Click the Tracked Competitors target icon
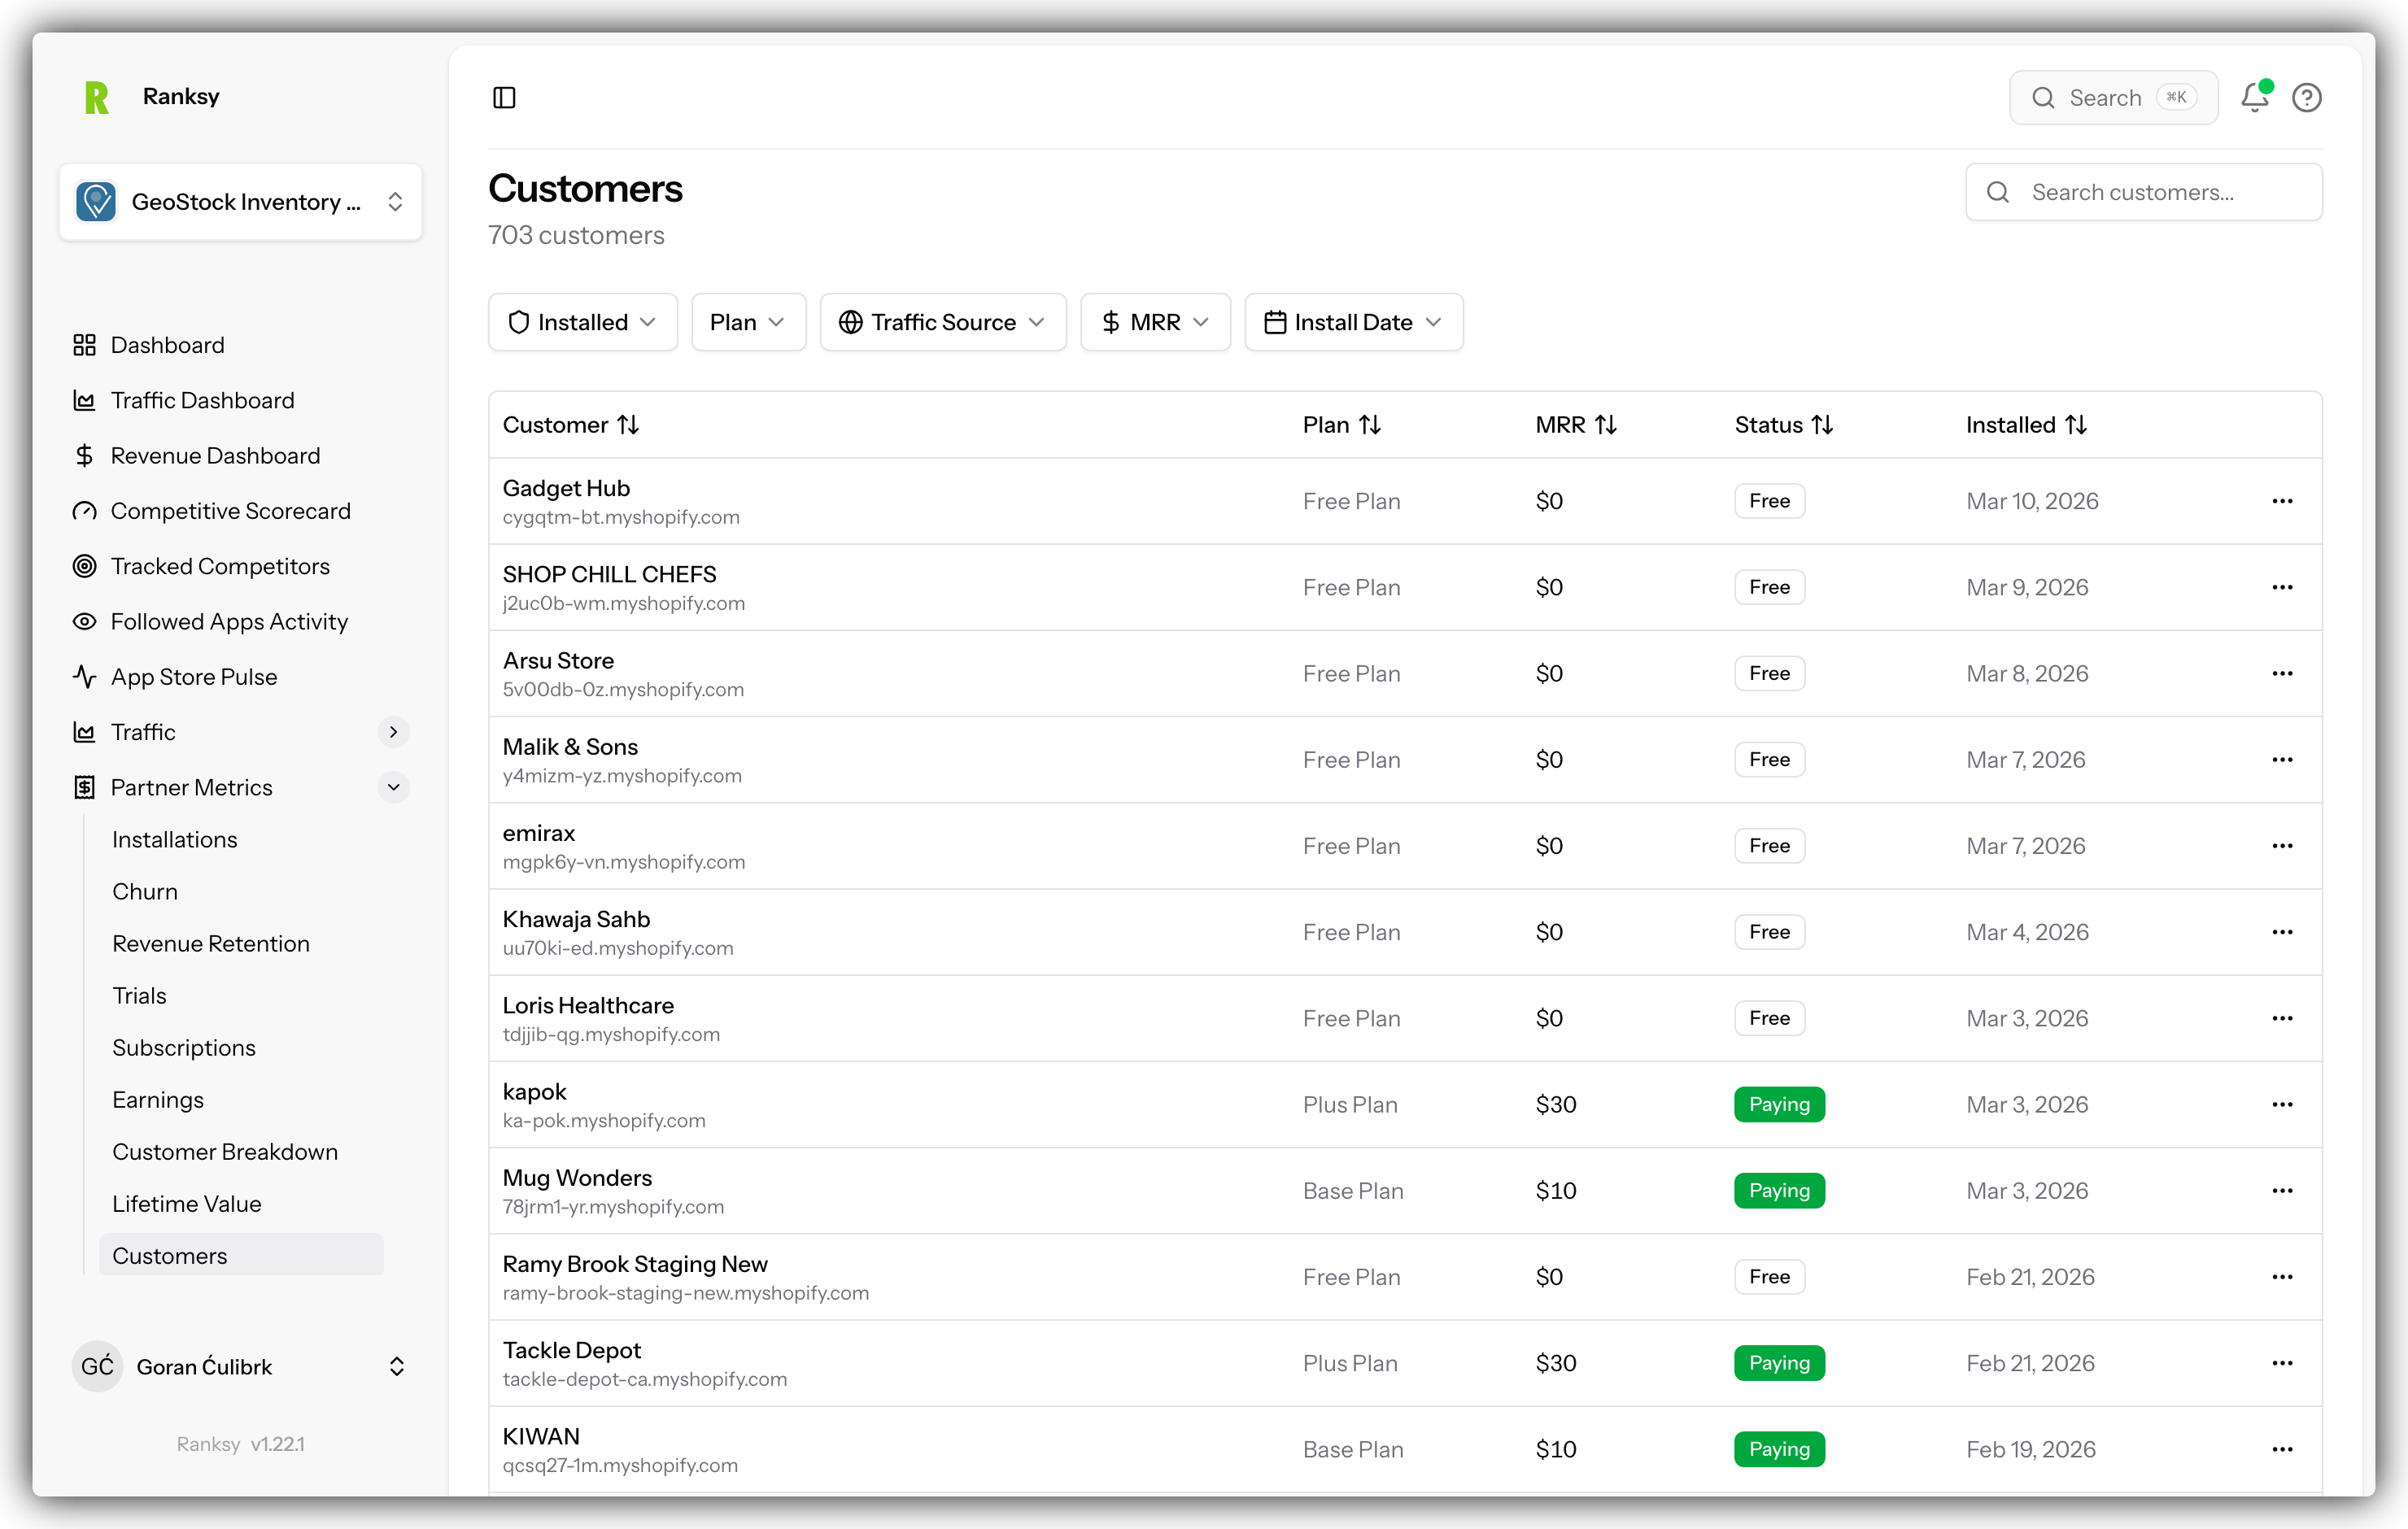This screenshot has width=2408, height=1529. [84, 566]
